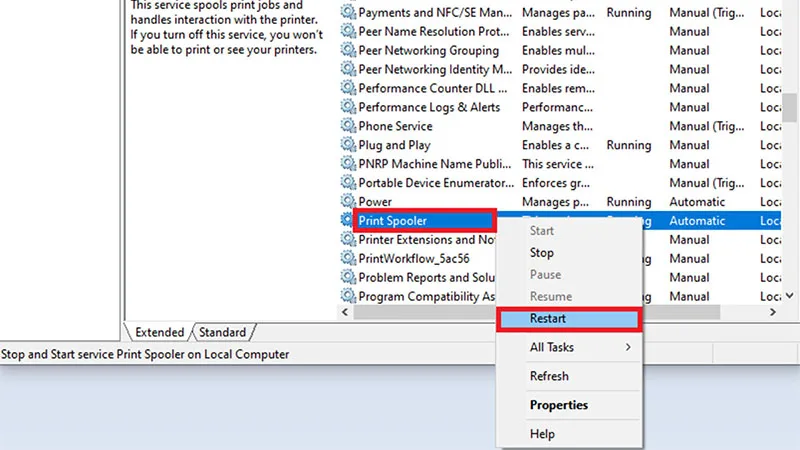Click the Manual (Trig... startup of Phone Service
Viewport: 800px width, 450px height.
point(707,126)
